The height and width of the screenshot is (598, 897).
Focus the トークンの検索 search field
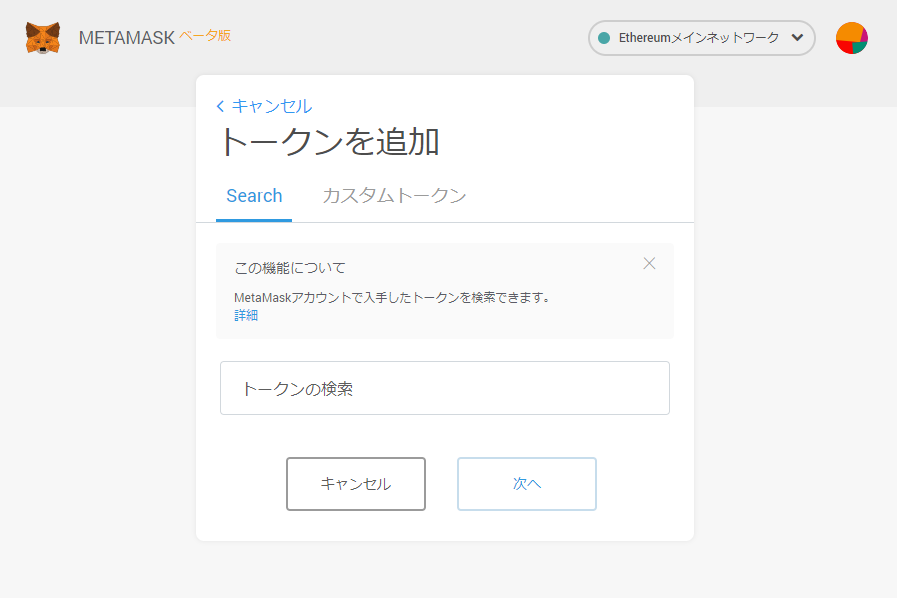tap(444, 388)
